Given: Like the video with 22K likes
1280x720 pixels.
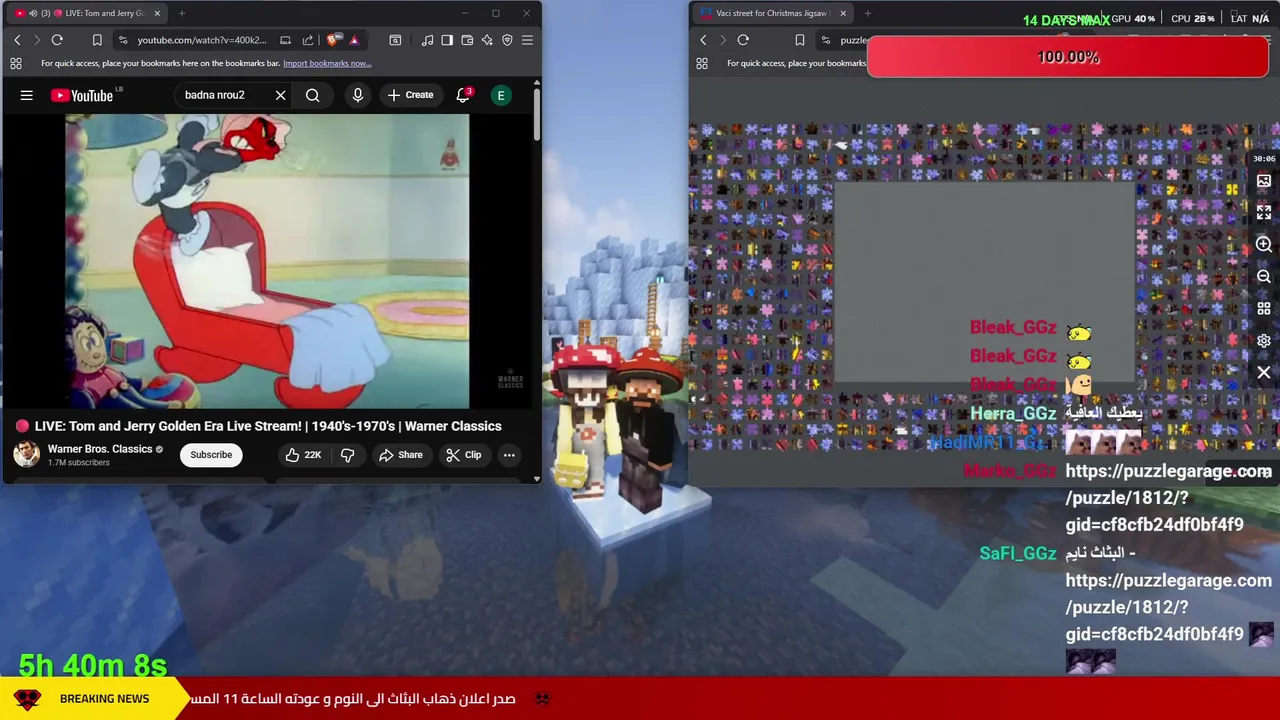Looking at the screenshot, I should tap(303, 455).
